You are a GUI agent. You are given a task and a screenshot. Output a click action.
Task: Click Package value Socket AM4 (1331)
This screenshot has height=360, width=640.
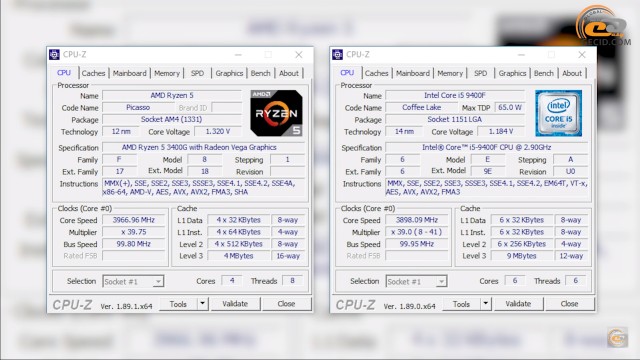click(x=172, y=120)
